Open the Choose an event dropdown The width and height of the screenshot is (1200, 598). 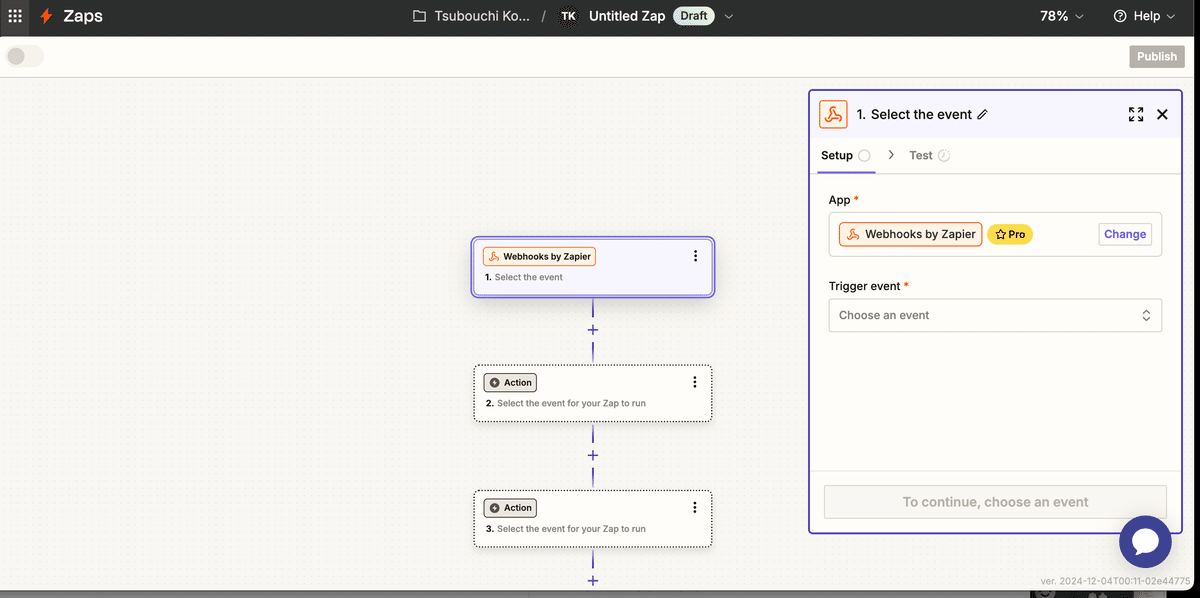point(995,315)
